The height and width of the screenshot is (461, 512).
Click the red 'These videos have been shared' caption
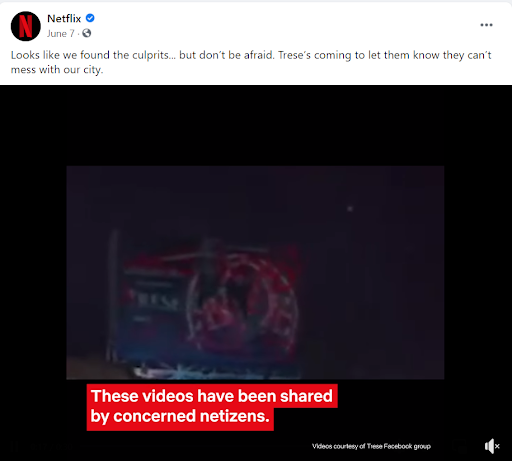[212, 407]
